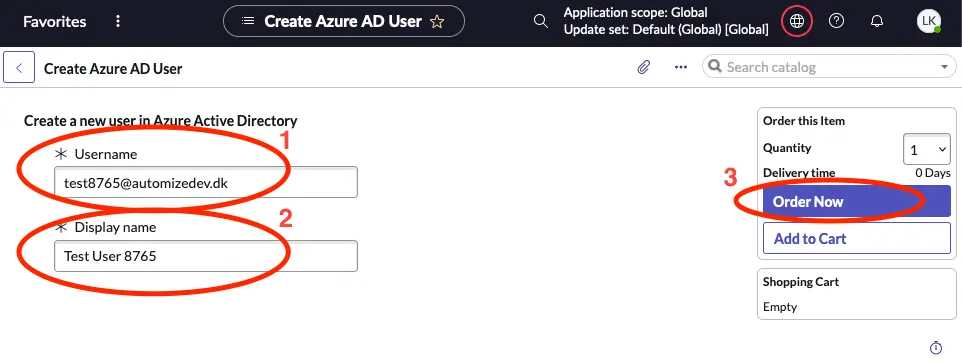Open the vertical three-dot menu beside Favorites
962x362 pixels.
pyautogui.click(x=118, y=21)
